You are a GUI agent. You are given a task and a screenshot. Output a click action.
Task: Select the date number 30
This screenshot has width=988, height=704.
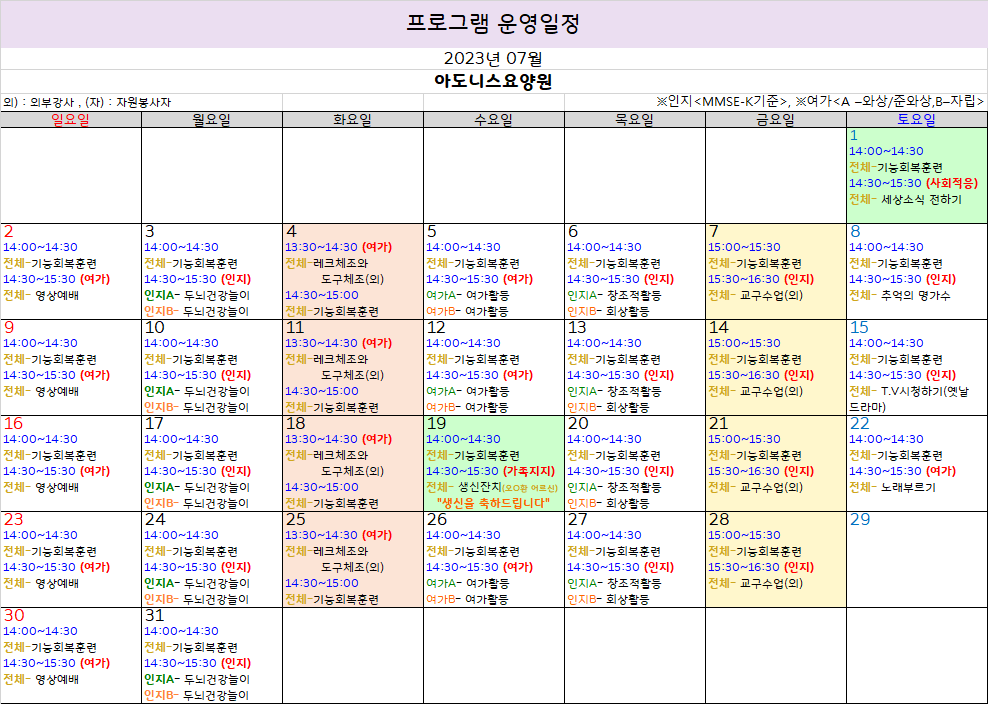coord(14,615)
